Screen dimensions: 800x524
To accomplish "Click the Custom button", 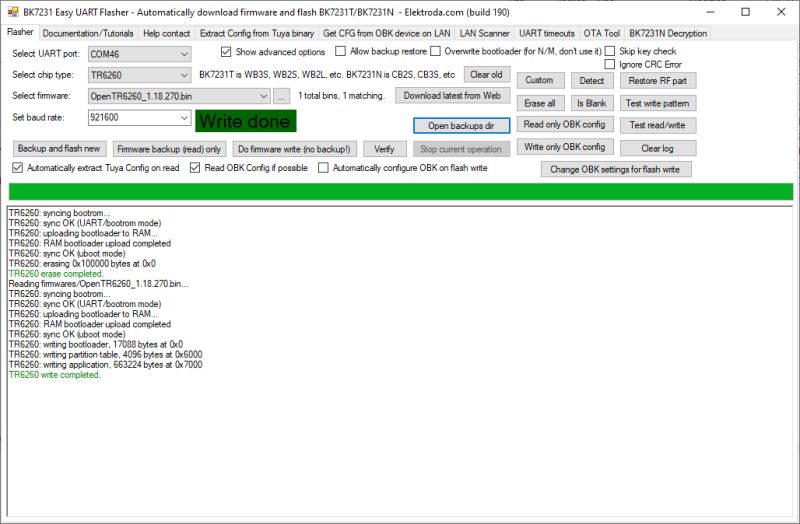I will point(540,80).
